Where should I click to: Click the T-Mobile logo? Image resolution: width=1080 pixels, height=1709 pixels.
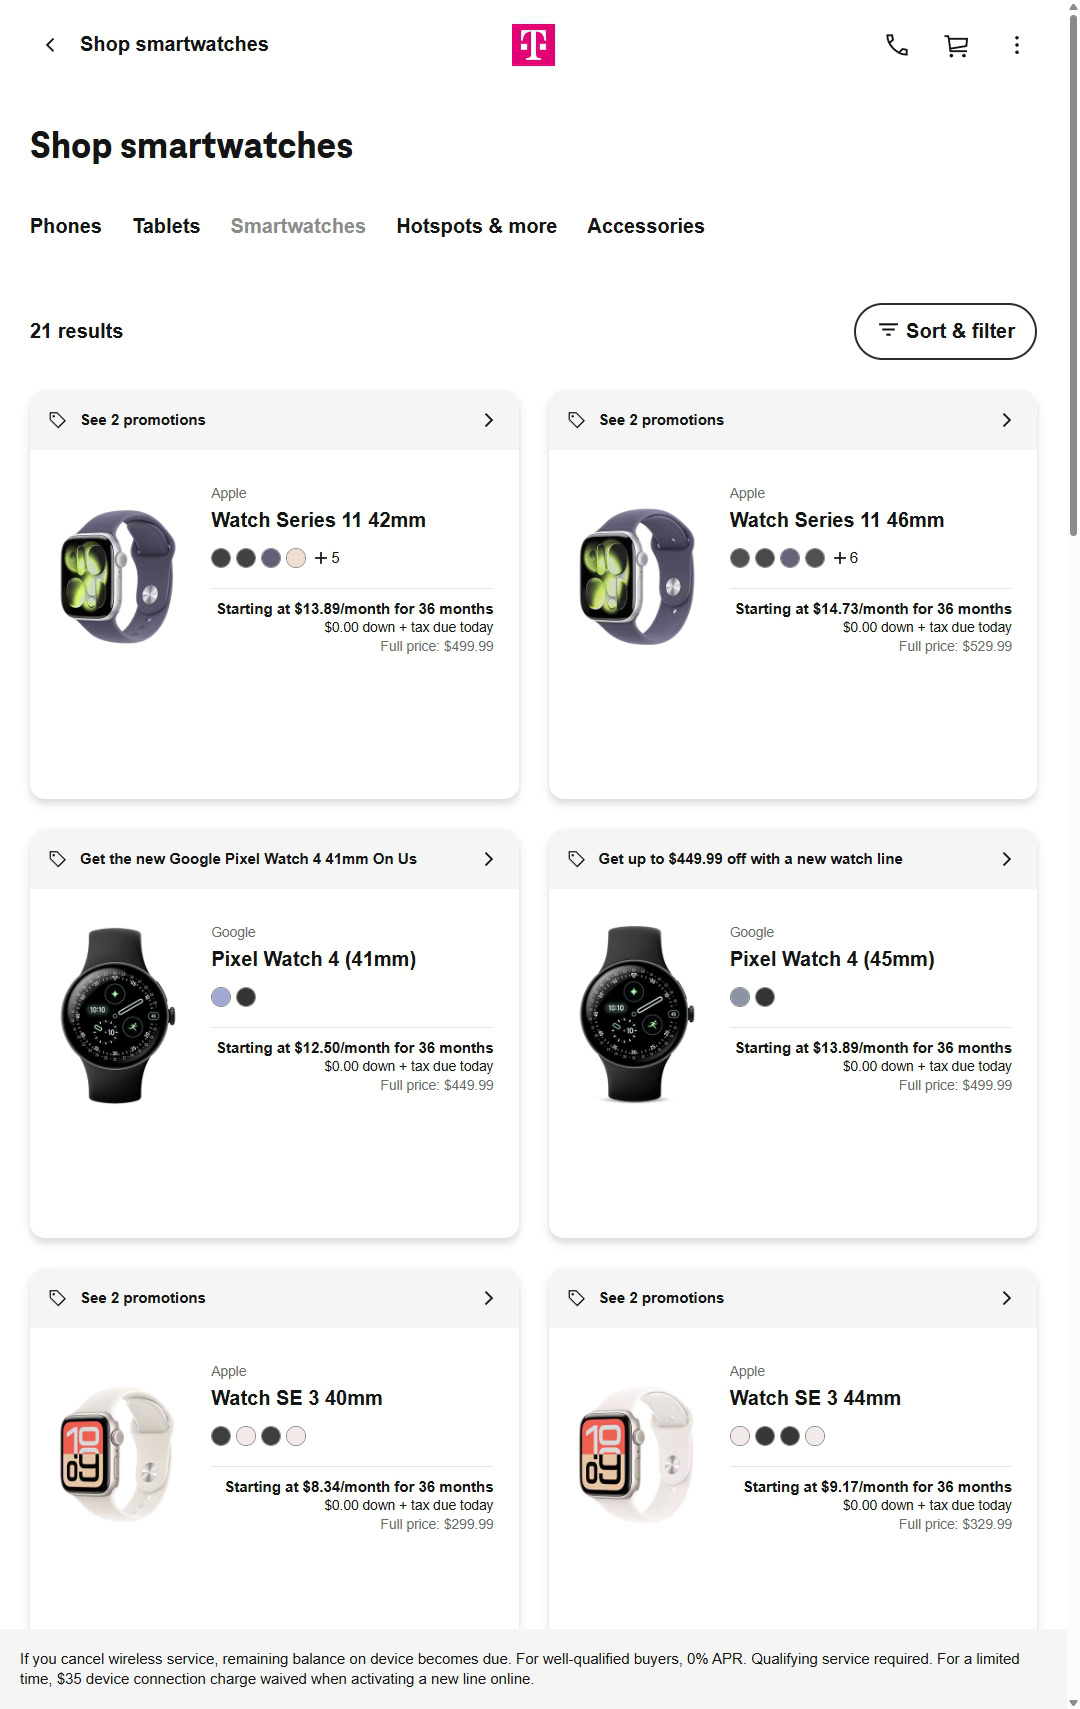point(534,44)
